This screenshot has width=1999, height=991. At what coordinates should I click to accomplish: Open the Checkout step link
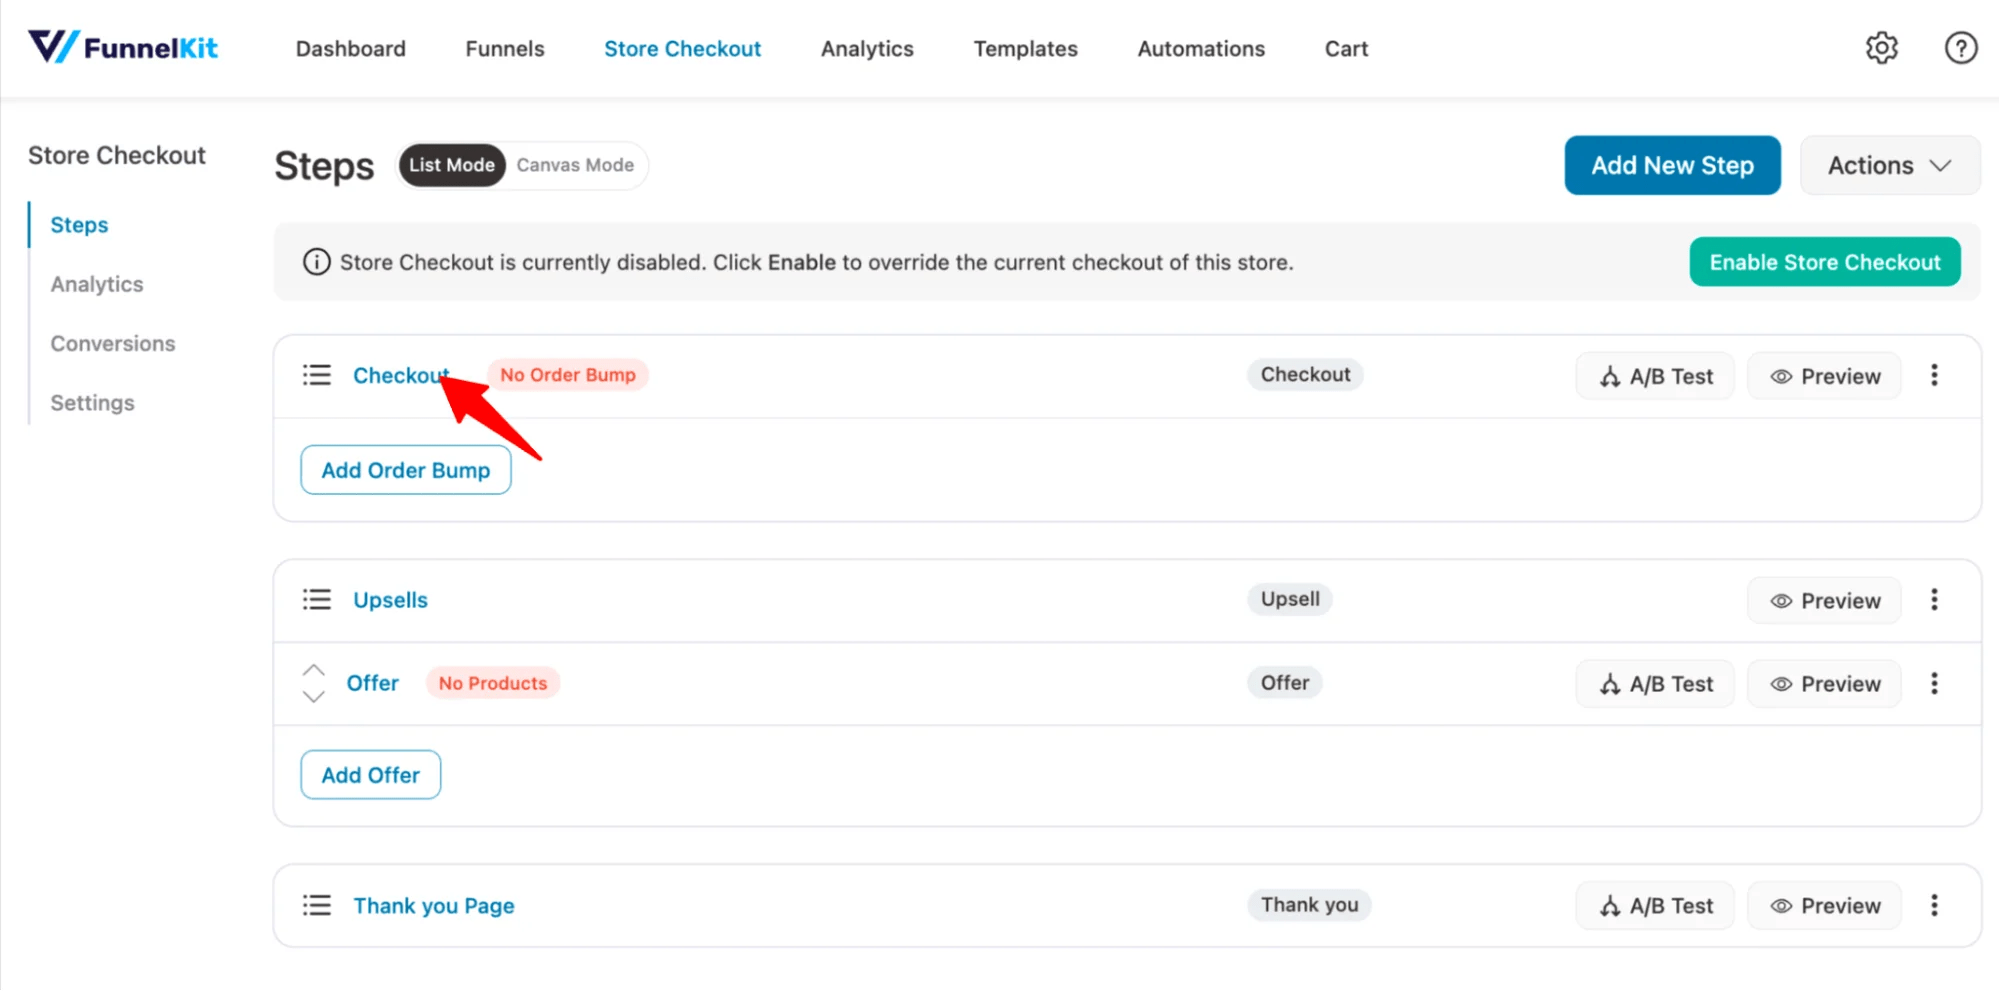point(399,375)
